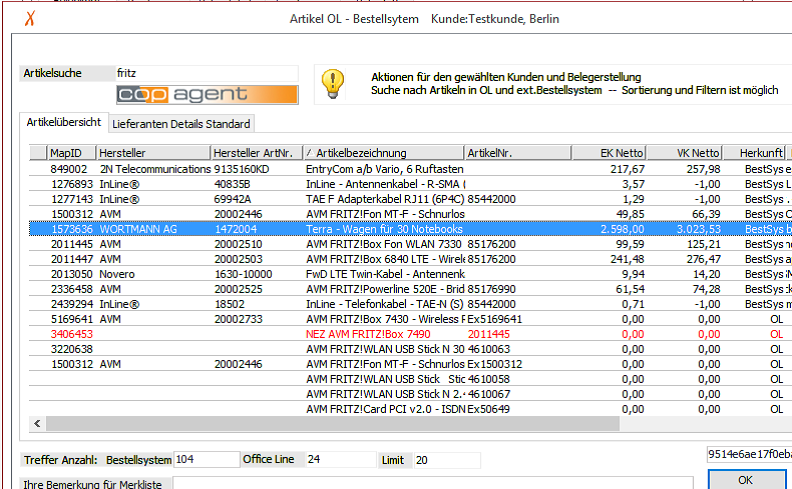
Task: Click the grid corner selector header cell
Action: pyautogui.click(x=37, y=153)
